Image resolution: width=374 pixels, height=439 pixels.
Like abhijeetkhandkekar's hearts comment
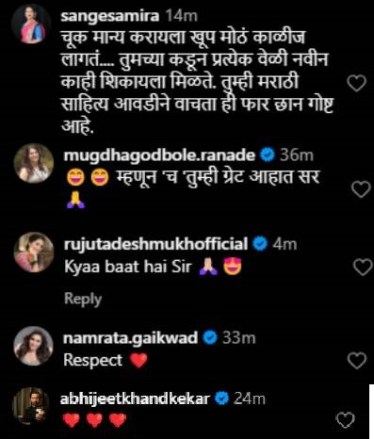coord(345,420)
